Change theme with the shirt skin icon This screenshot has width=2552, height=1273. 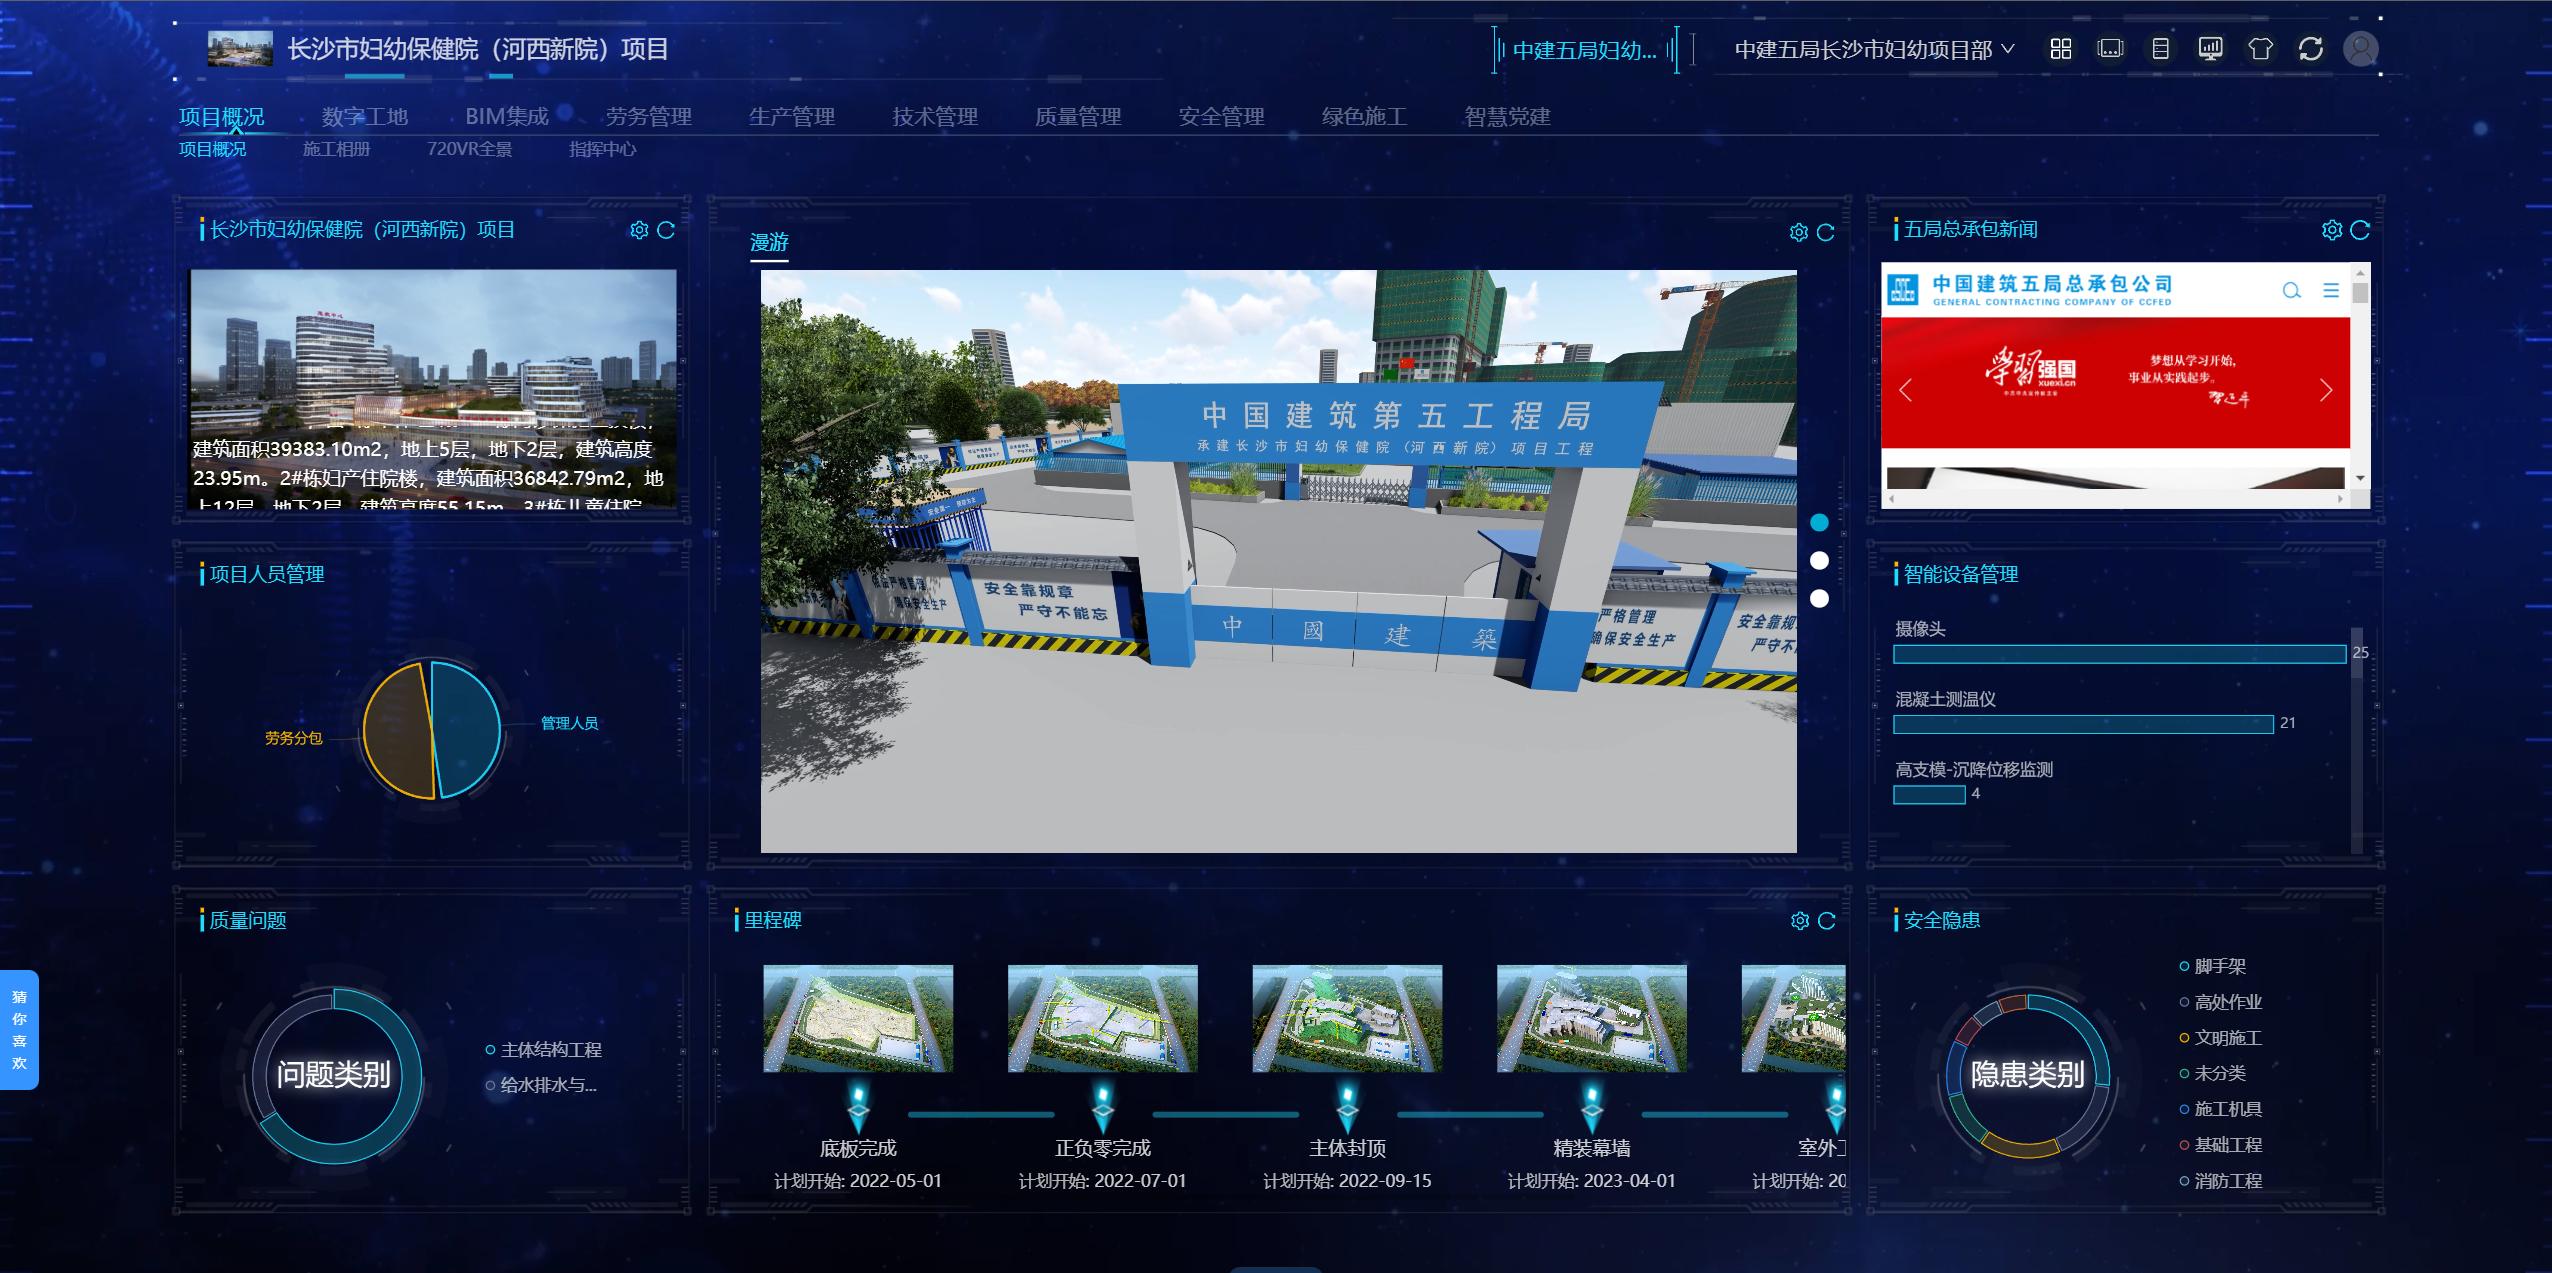coord(2260,49)
